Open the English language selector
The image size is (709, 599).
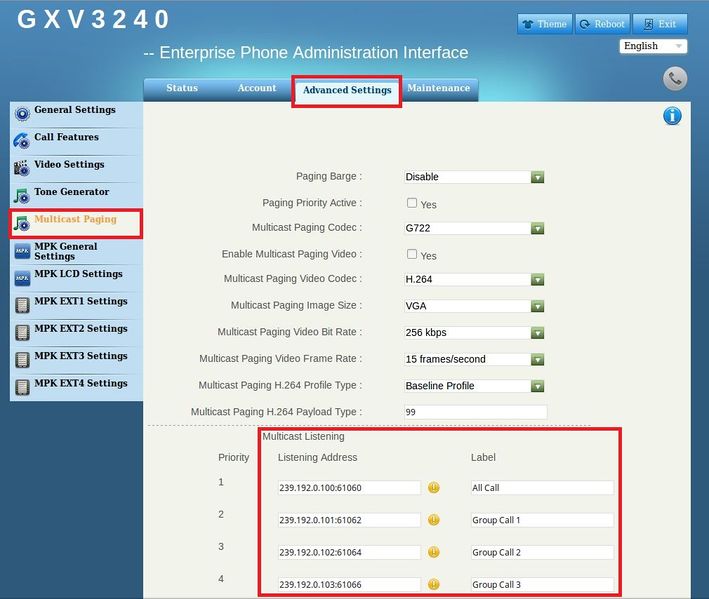[653, 46]
